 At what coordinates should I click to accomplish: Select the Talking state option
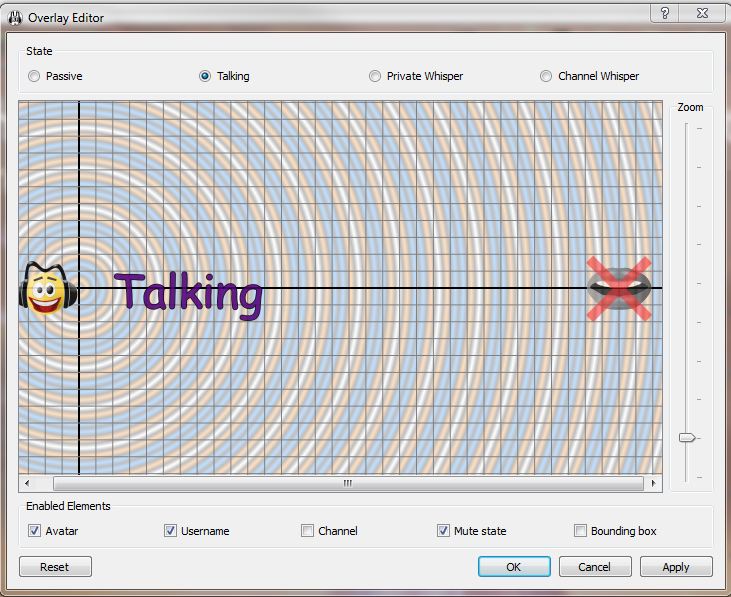point(206,76)
